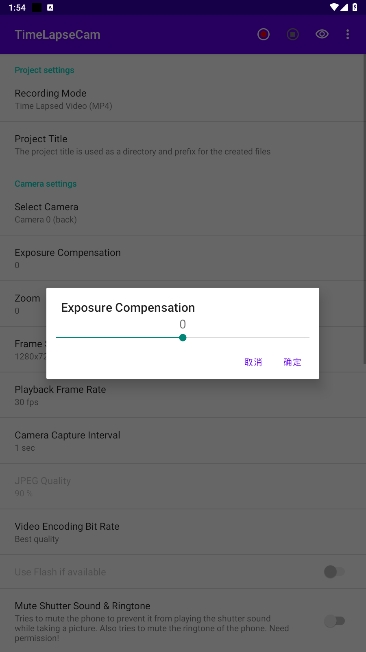Open the Project Title setting
Viewport: 366px width, 652px height.
click(182, 145)
